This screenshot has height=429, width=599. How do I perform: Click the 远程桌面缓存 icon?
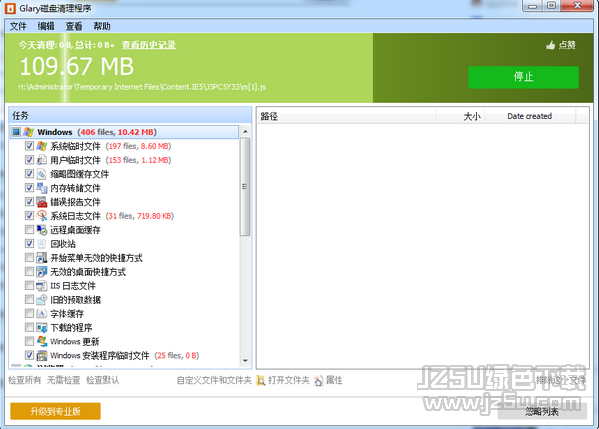(x=42, y=230)
